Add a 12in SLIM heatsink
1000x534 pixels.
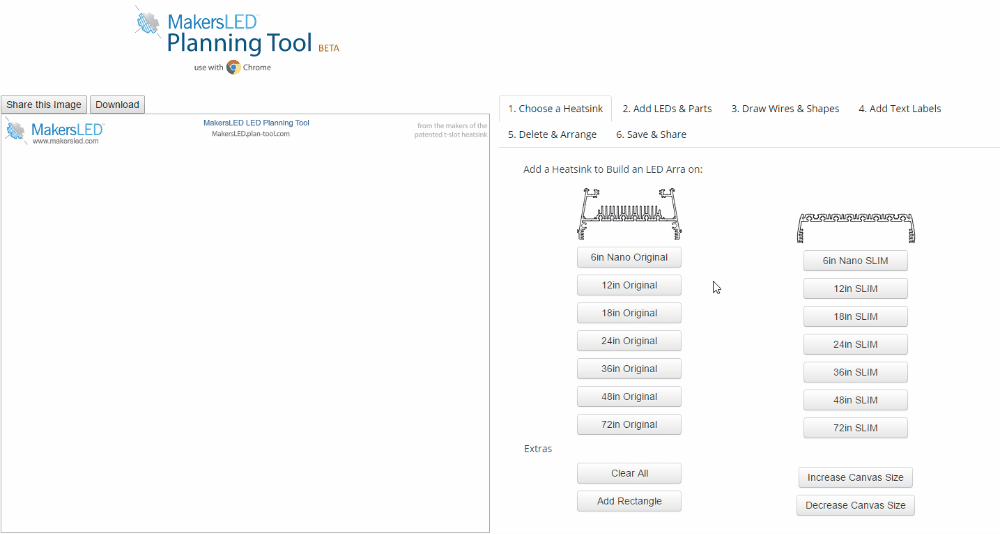click(855, 288)
